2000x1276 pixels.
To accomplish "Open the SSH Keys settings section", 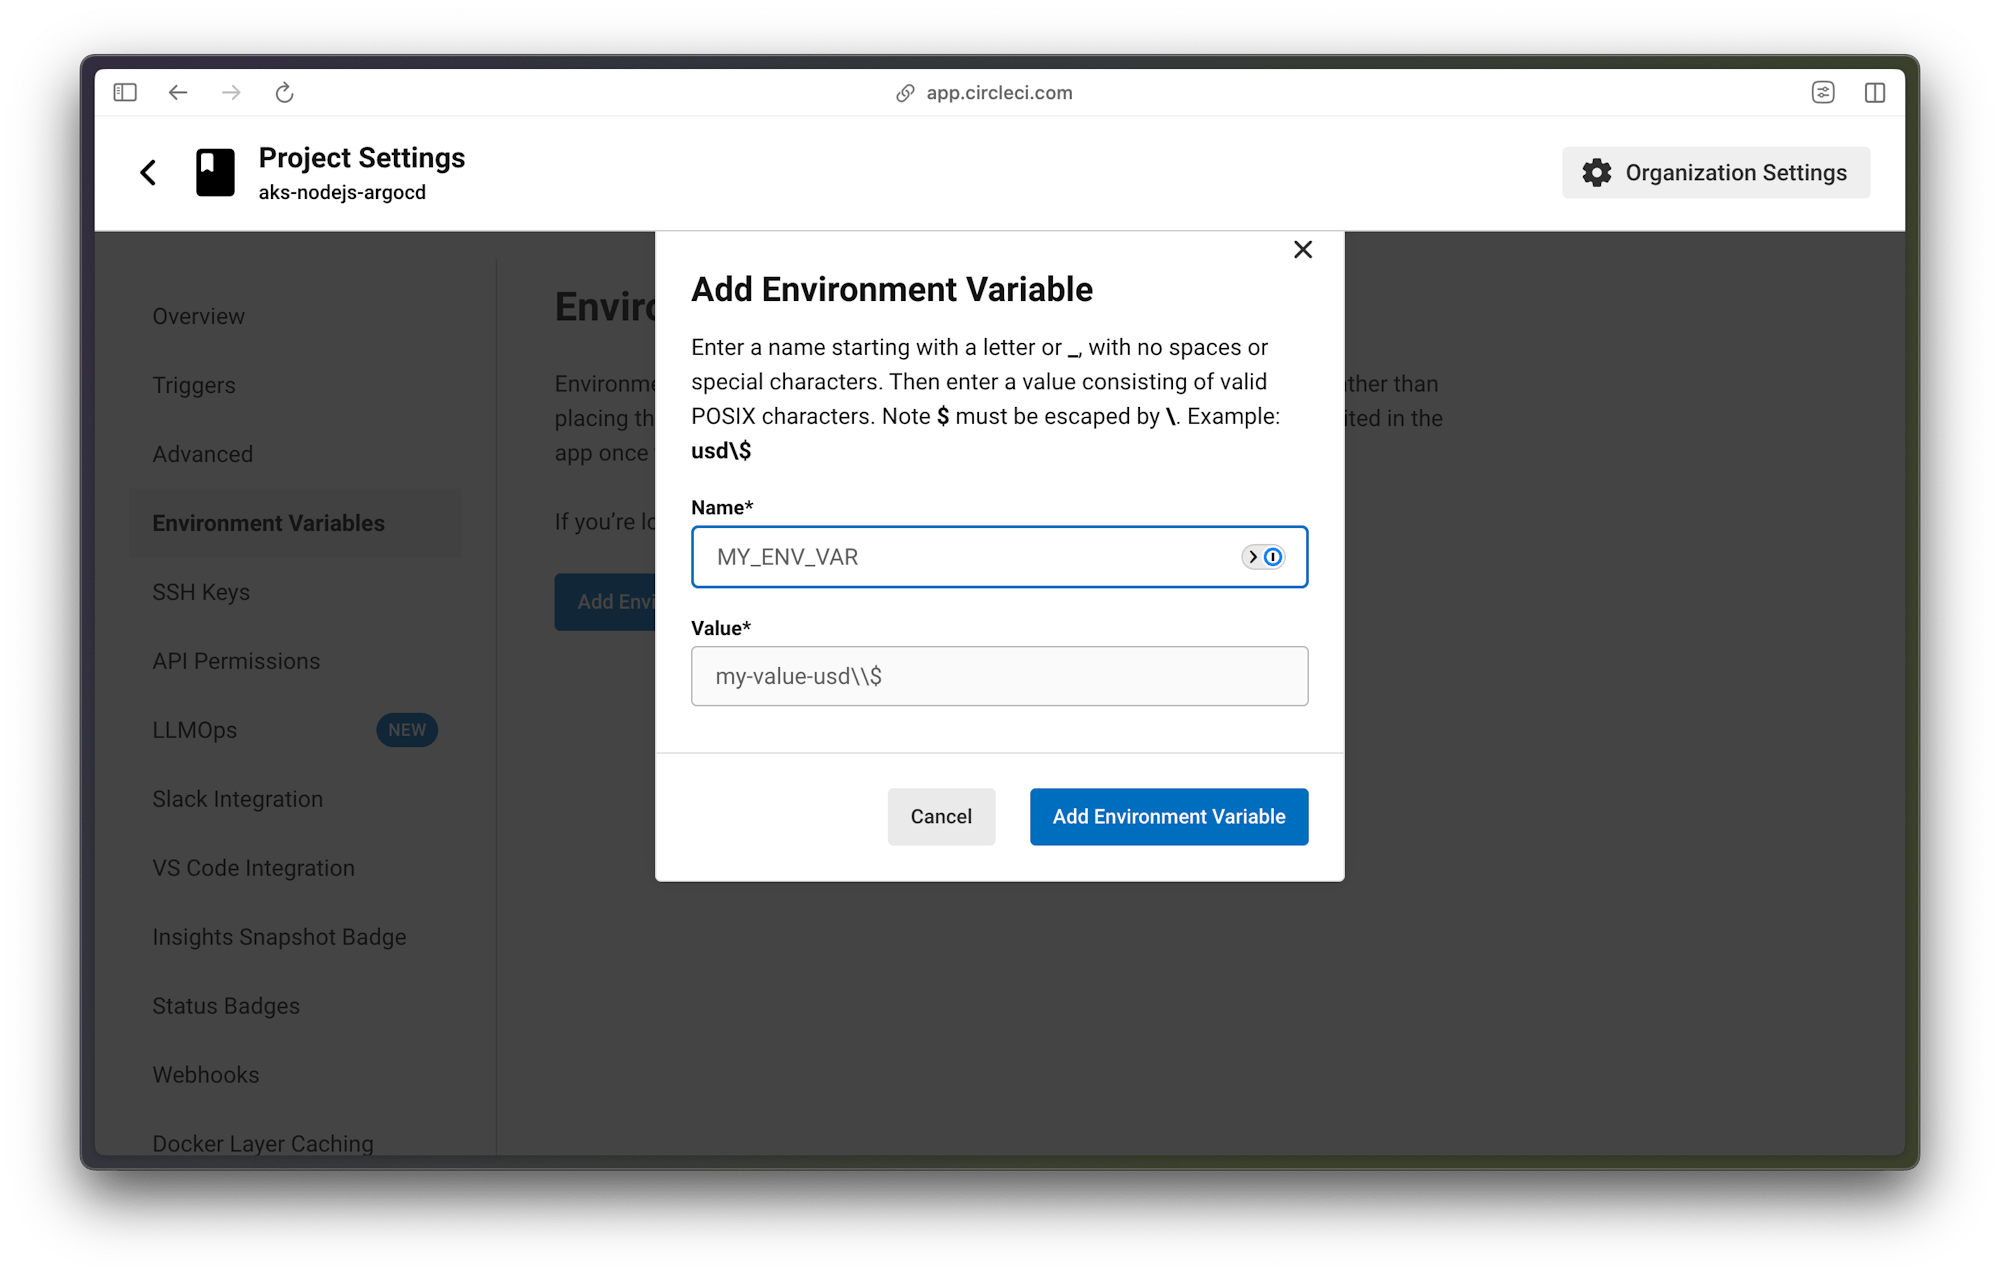I will click(x=200, y=591).
